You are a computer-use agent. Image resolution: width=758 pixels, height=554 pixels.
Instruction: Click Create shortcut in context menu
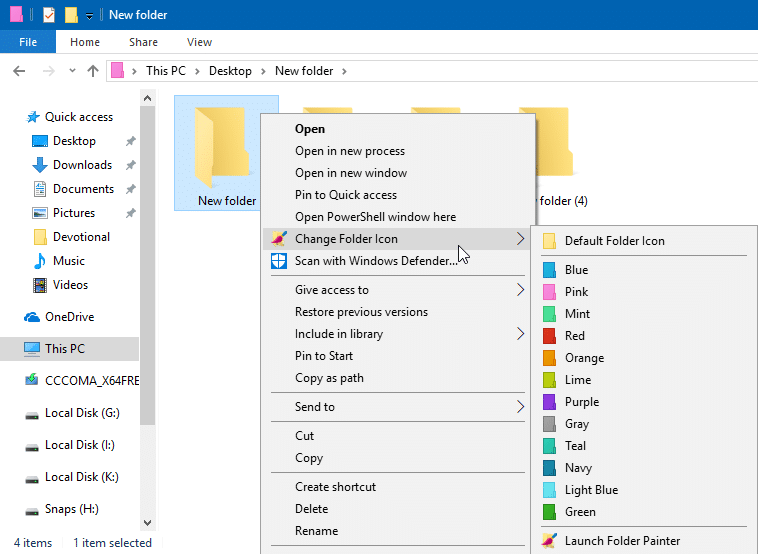click(397, 487)
